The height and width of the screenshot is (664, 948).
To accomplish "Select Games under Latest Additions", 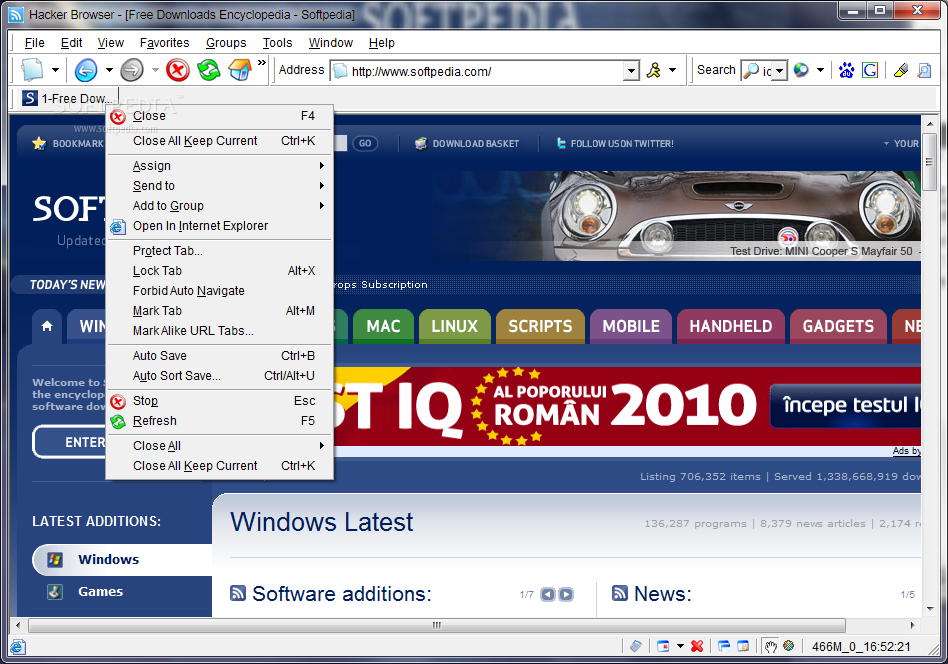I will (100, 591).
